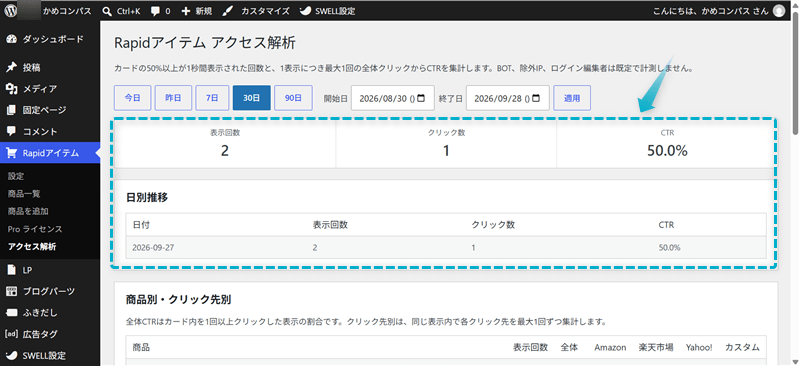Focus the 終了日 date field

click(x=508, y=98)
